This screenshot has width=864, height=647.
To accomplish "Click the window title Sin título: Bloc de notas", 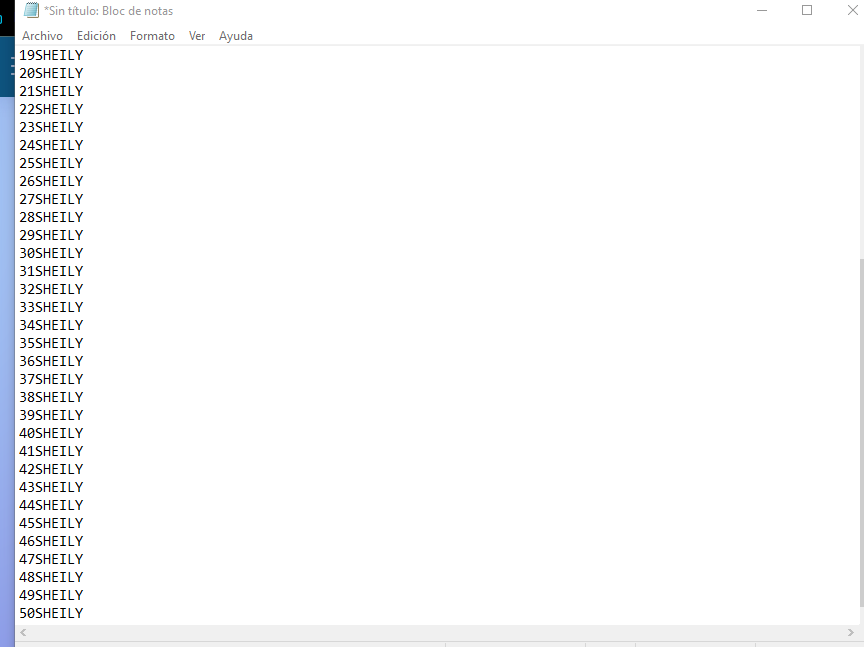I will [109, 10].
